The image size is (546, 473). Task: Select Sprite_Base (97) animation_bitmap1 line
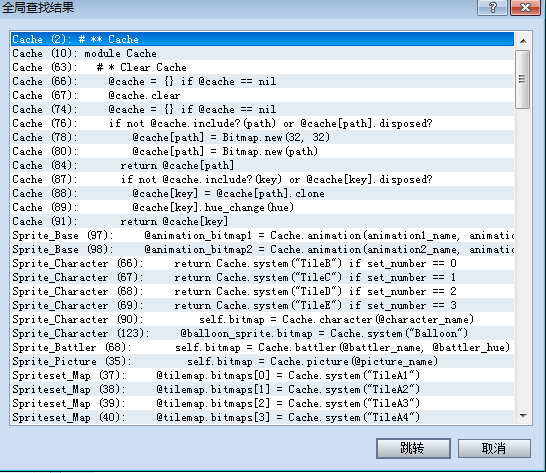tap(262, 235)
